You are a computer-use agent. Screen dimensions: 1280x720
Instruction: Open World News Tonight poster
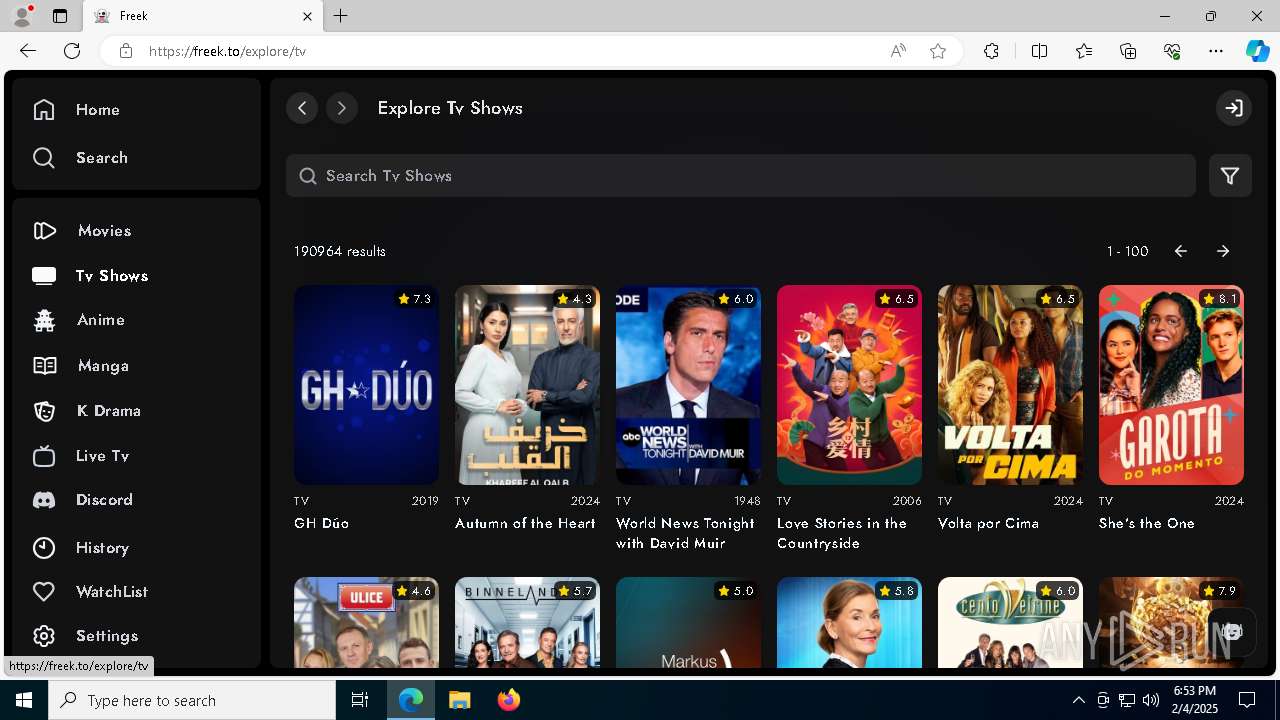[688, 385]
